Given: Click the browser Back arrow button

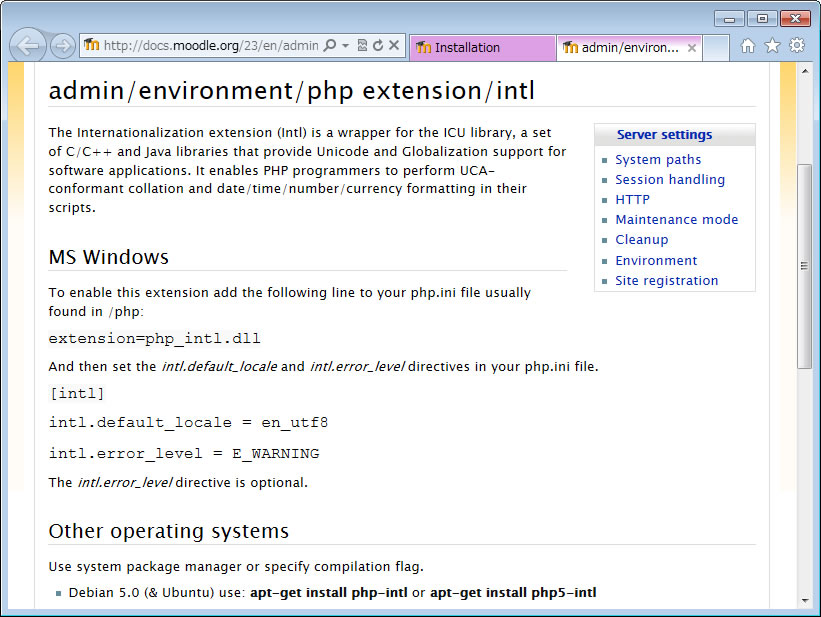Looking at the screenshot, I should click(29, 46).
